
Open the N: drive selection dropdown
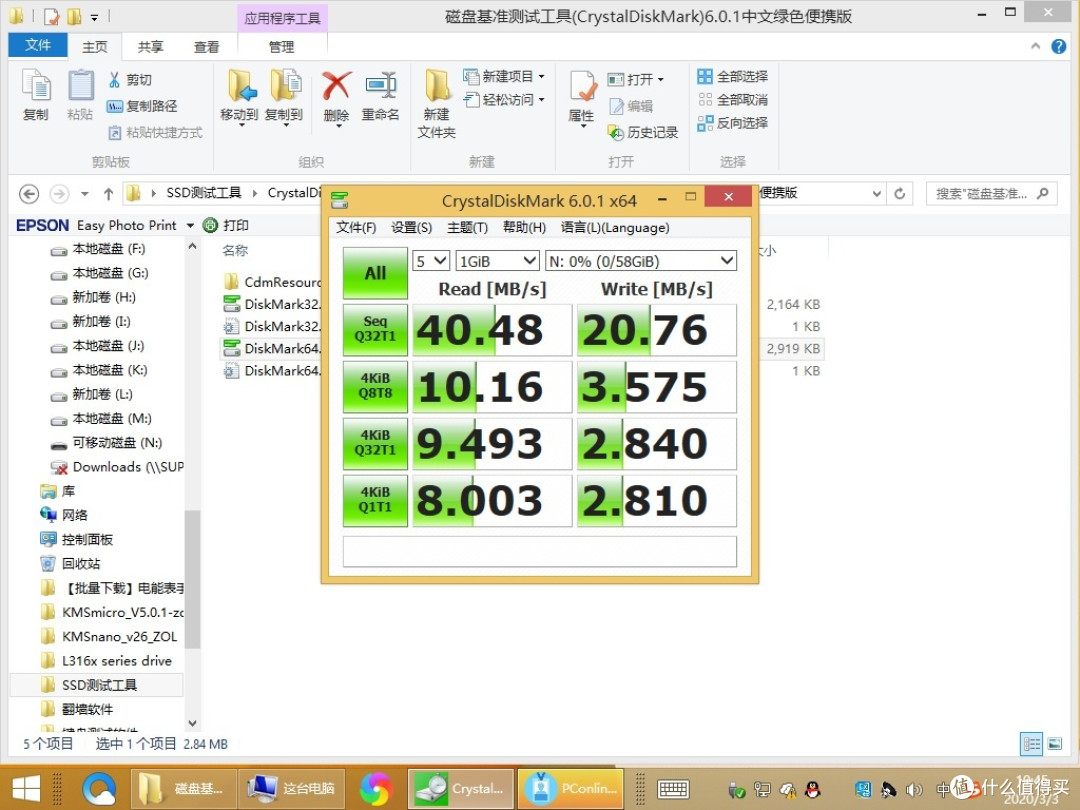pyautogui.click(x=641, y=261)
